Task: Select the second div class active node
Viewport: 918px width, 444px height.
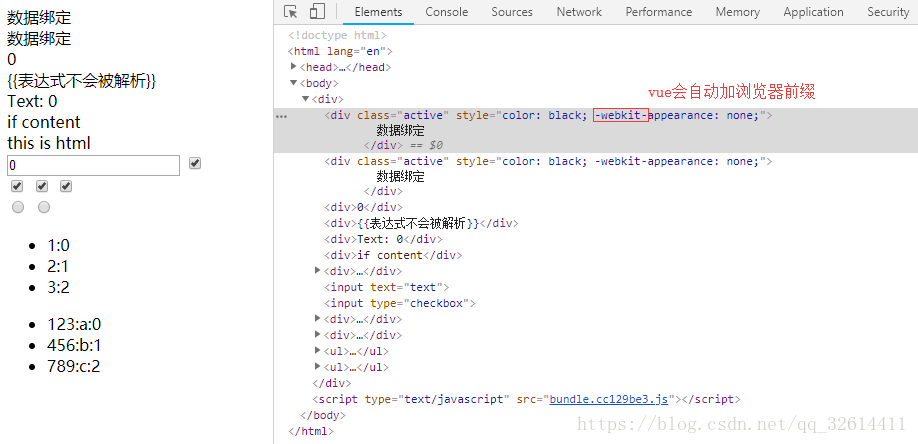Action: 549,161
